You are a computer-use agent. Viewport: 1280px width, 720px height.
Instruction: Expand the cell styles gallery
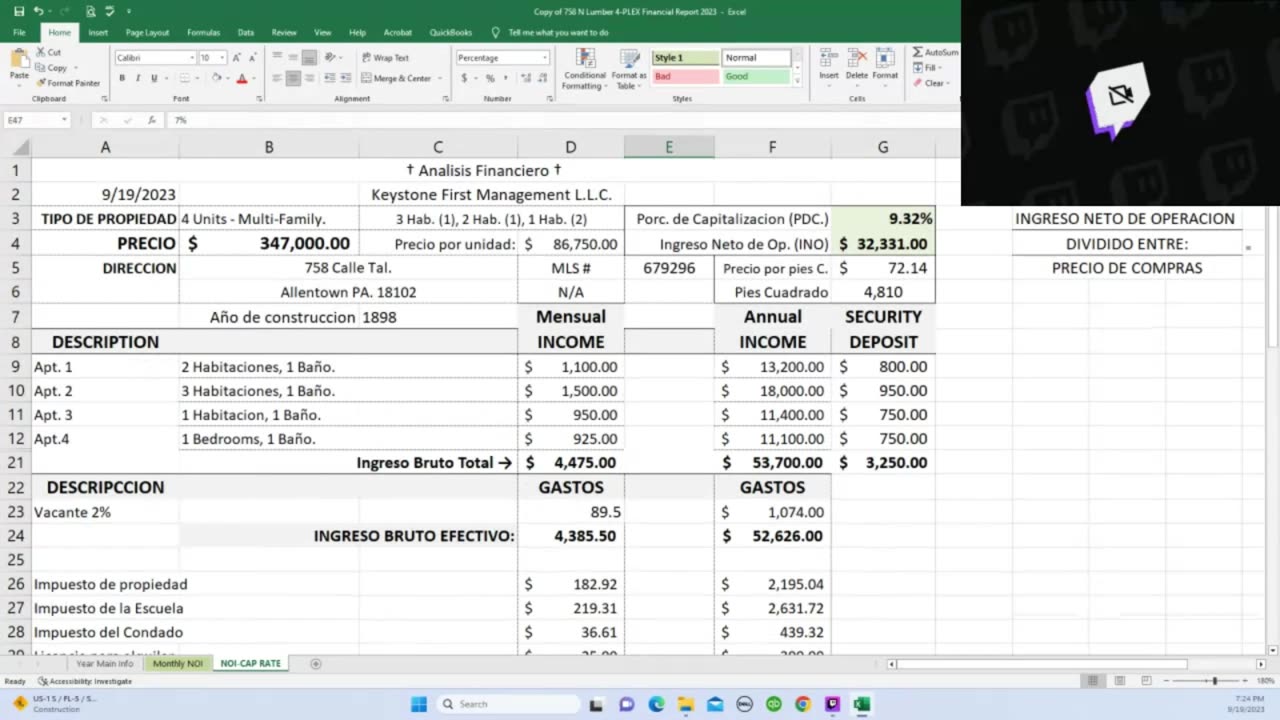click(x=797, y=81)
